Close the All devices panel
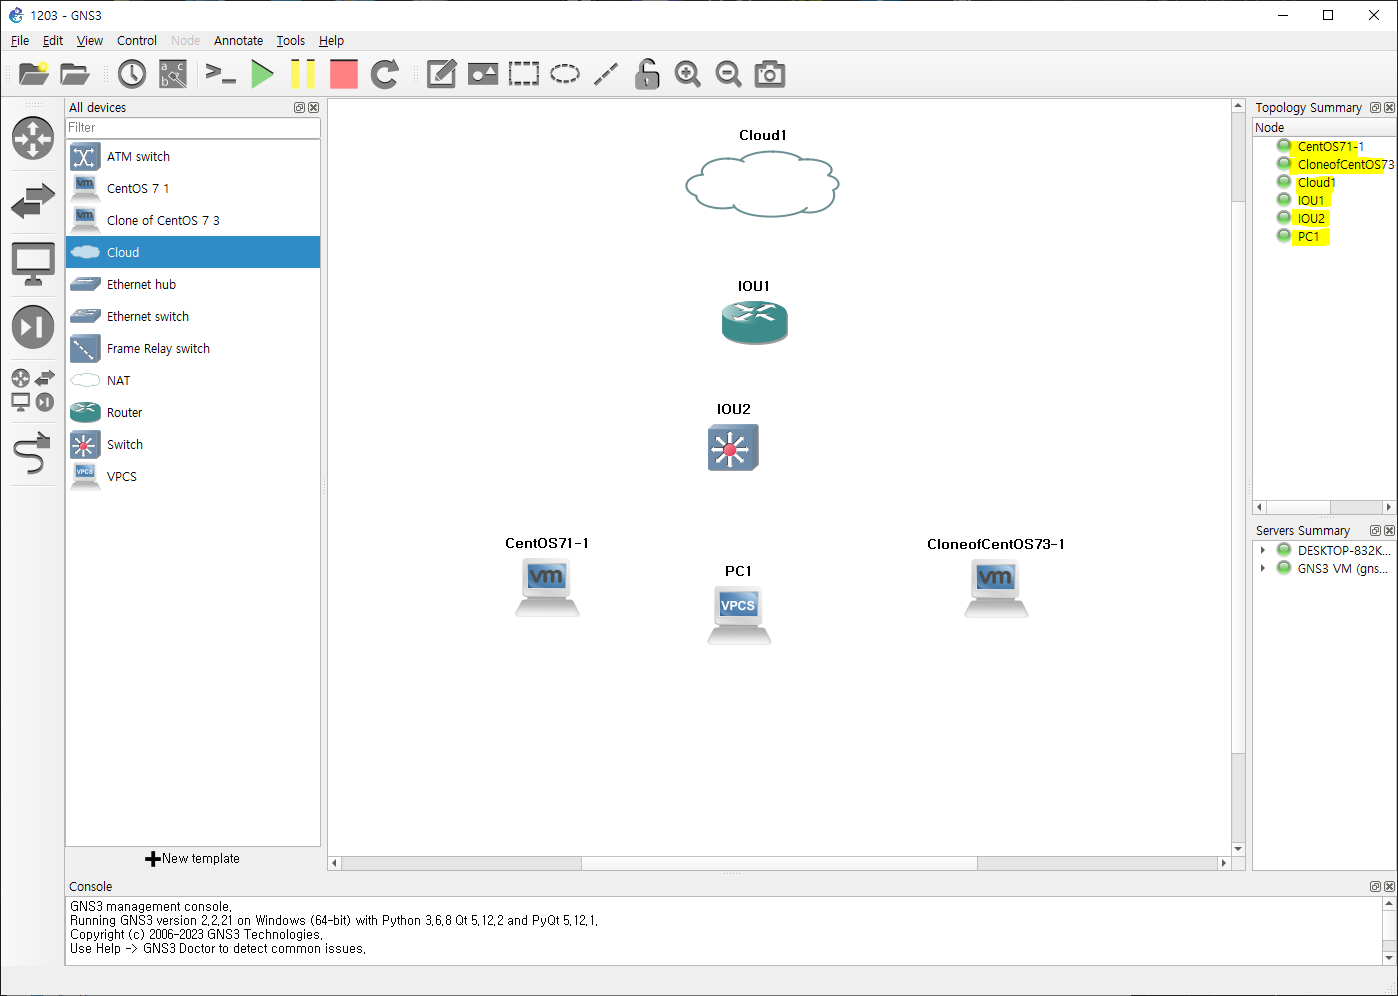 coord(313,108)
